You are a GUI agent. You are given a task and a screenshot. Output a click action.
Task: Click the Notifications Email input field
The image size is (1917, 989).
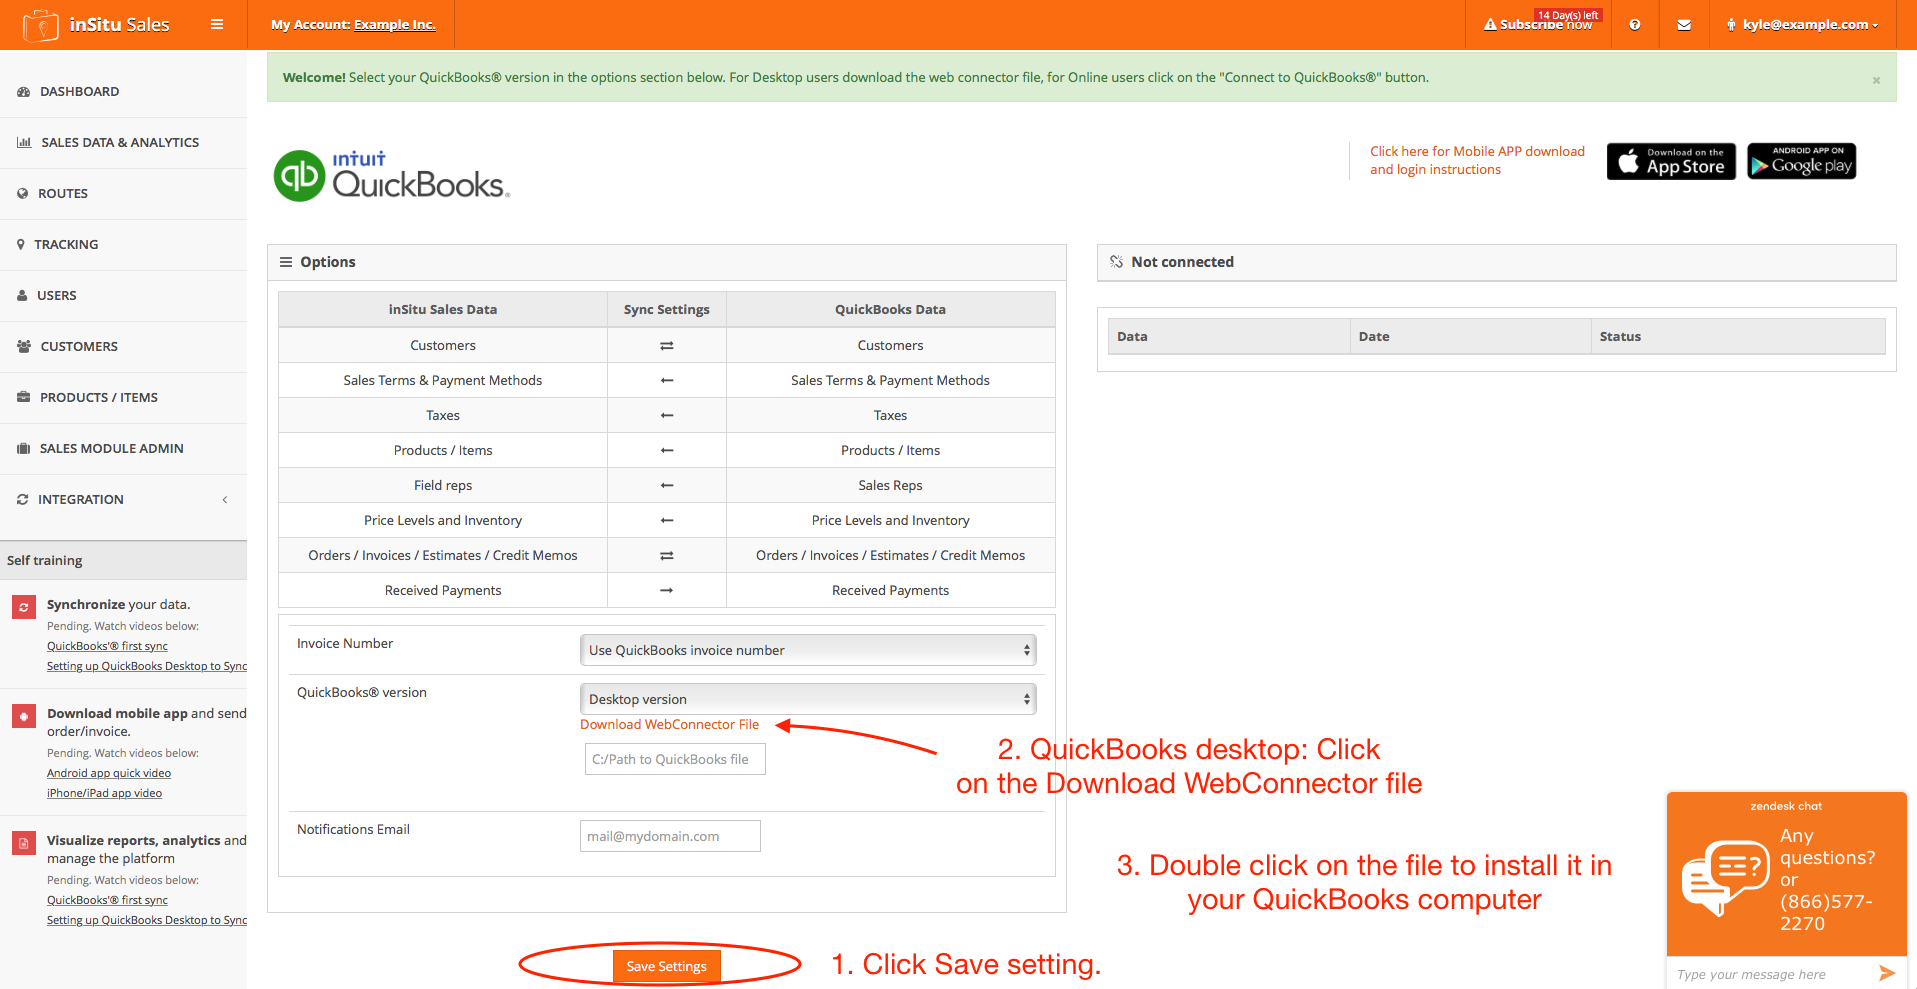669,837
